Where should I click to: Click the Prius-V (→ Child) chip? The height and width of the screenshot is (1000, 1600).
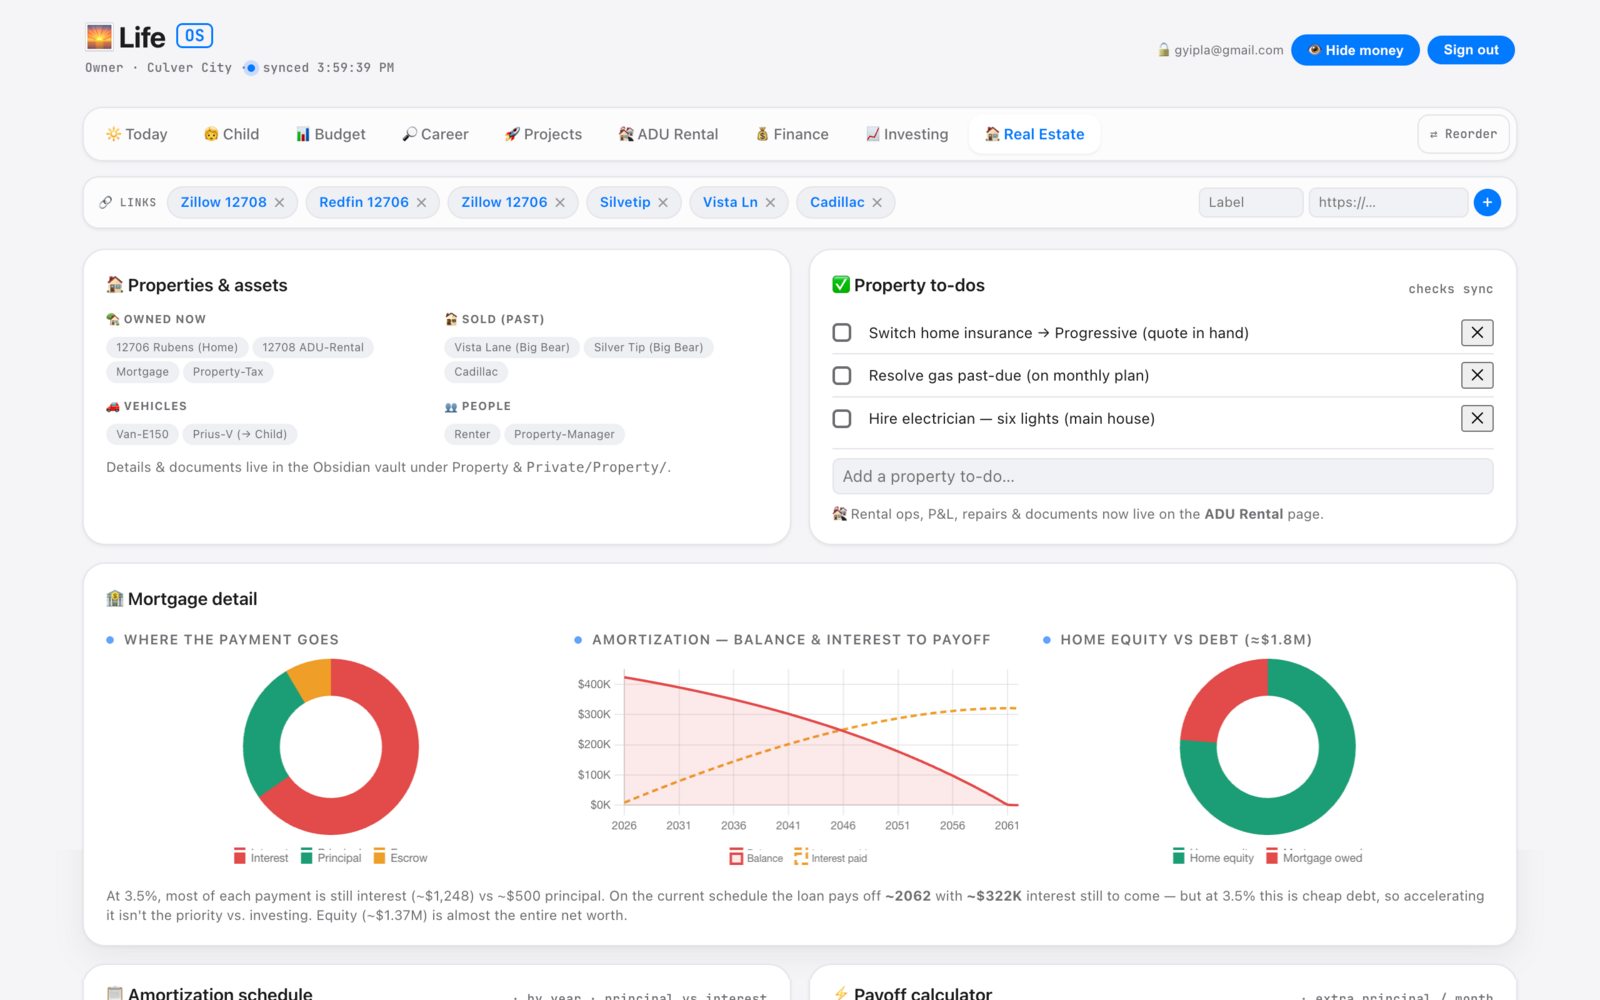[x=240, y=434]
